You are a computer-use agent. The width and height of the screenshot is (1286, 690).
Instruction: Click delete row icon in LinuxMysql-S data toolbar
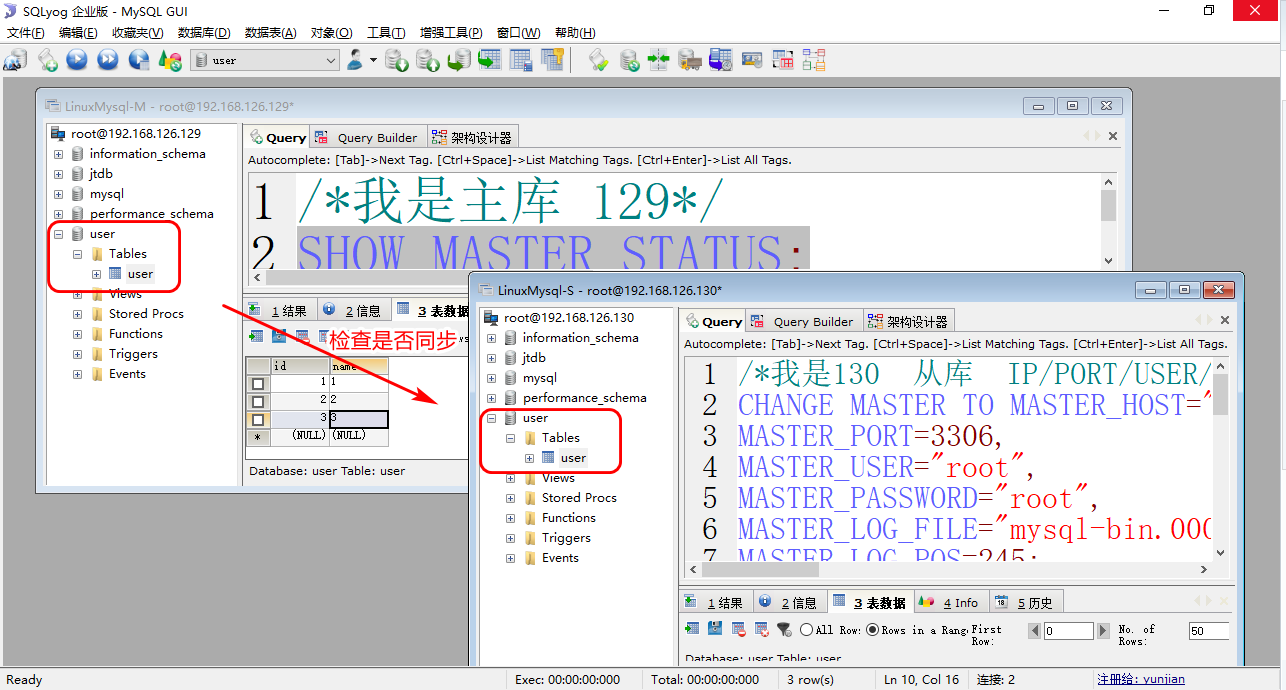(739, 629)
